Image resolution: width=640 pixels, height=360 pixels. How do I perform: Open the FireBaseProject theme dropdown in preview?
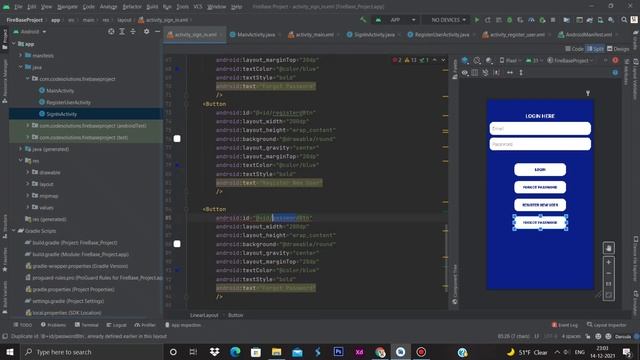pyautogui.click(x=570, y=60)
